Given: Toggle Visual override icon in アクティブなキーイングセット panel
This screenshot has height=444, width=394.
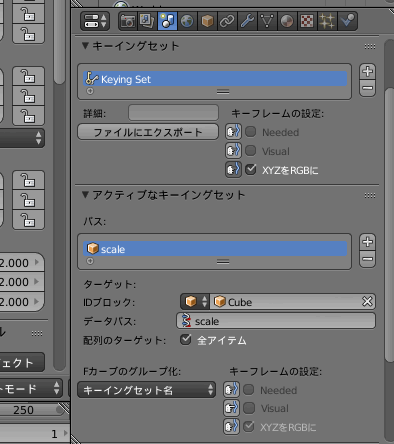Looking at the screenshot, I should pyautogui.click(x=231, y=408).
